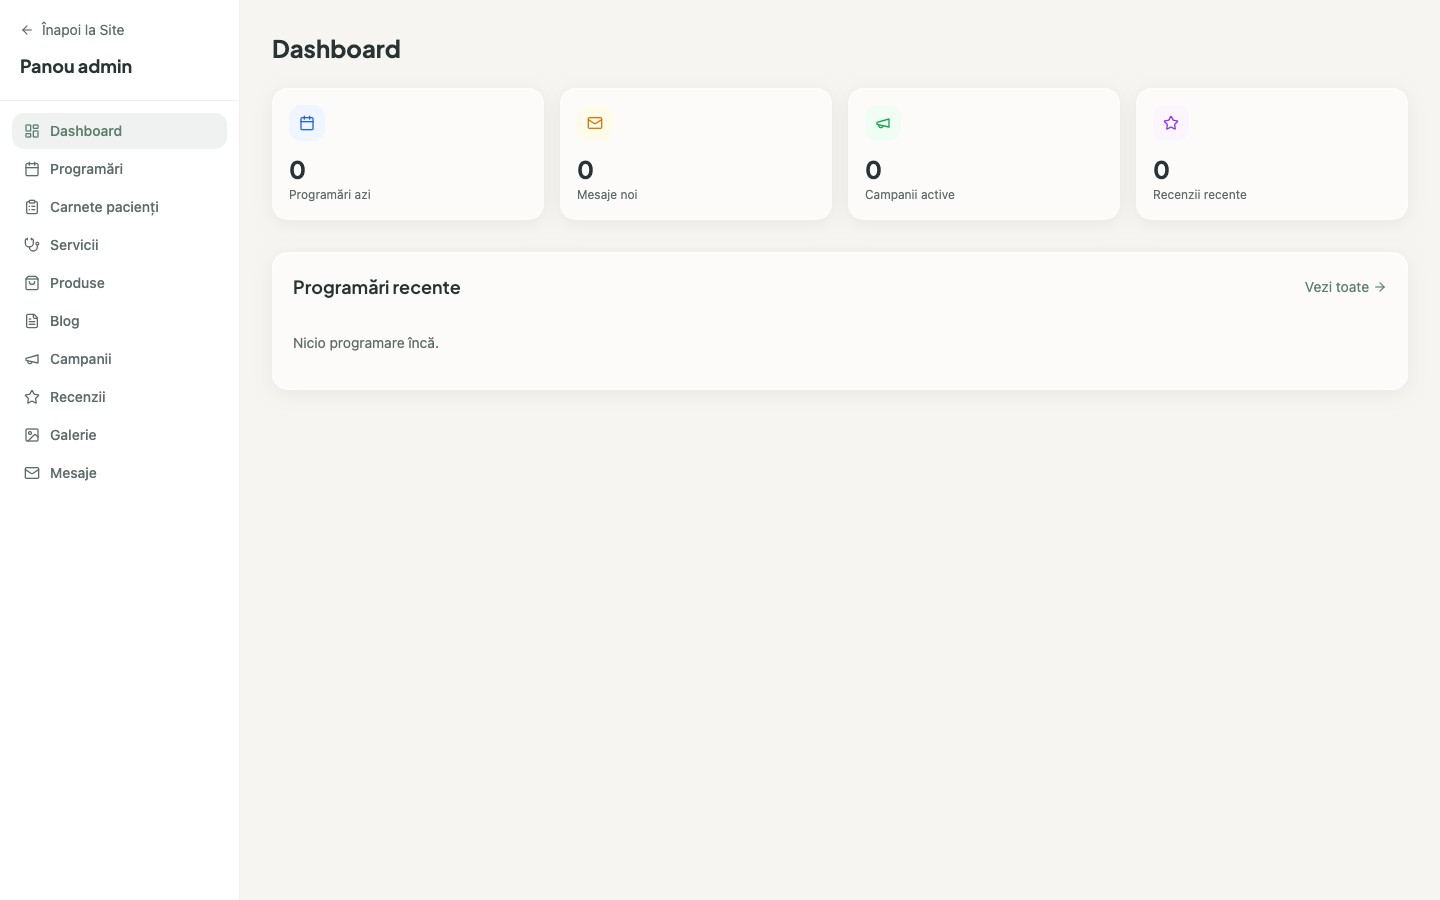Click the yellow envelope icon on Mesaje noi card

[595, 123]
